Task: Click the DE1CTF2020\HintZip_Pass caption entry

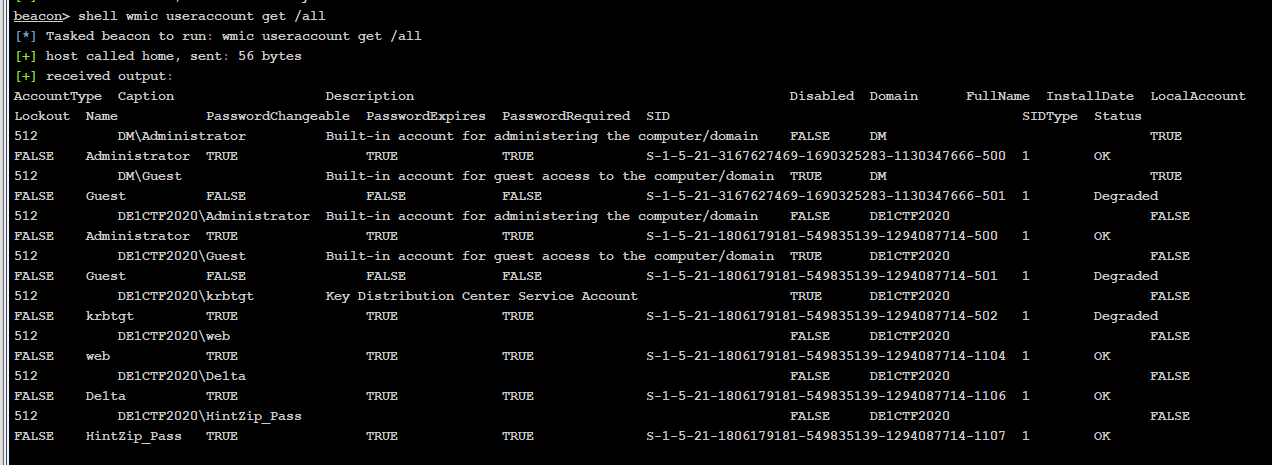Action: pyautogui.click(x=210, y=416)
